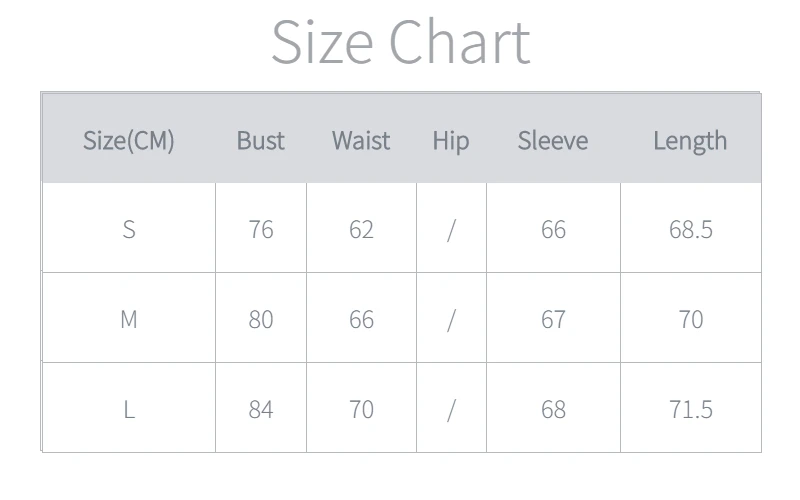The width and height of the screenshot is (800, 500).
Task: Select bust value 84 for size L
Action: tap(260, 409)
